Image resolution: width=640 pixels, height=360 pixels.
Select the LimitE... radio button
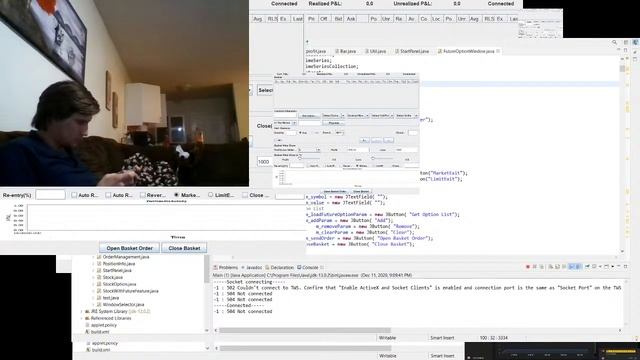[210, 195]
